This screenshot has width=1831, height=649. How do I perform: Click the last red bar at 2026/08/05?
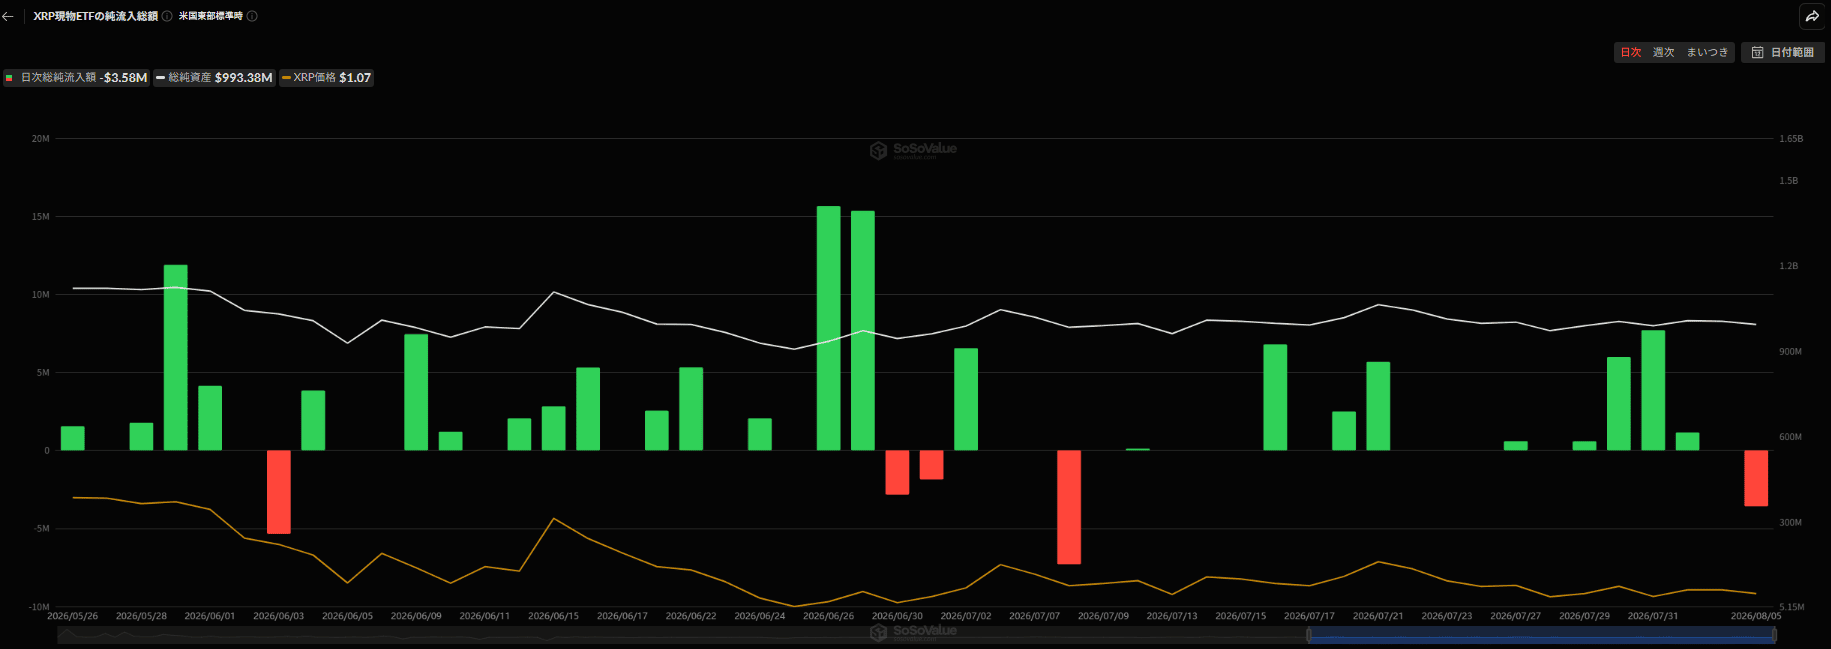[x=1756, y=478]
